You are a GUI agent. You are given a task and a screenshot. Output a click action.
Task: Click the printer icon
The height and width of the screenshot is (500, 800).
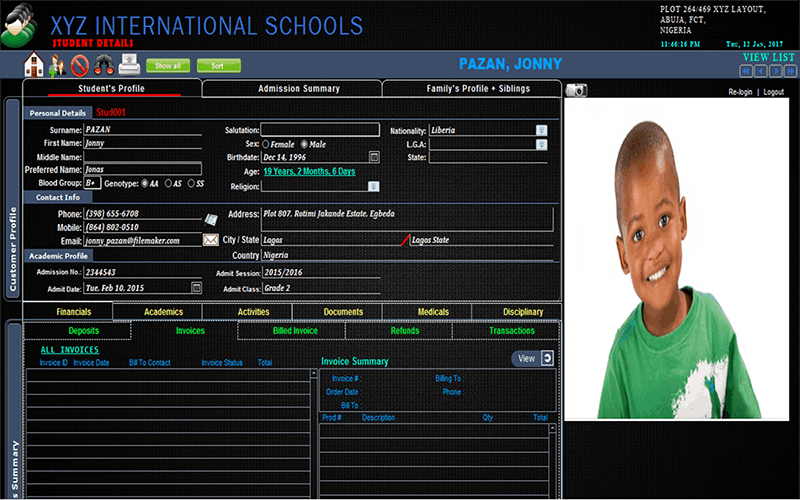pyautogui.click(x=129, y=66)
